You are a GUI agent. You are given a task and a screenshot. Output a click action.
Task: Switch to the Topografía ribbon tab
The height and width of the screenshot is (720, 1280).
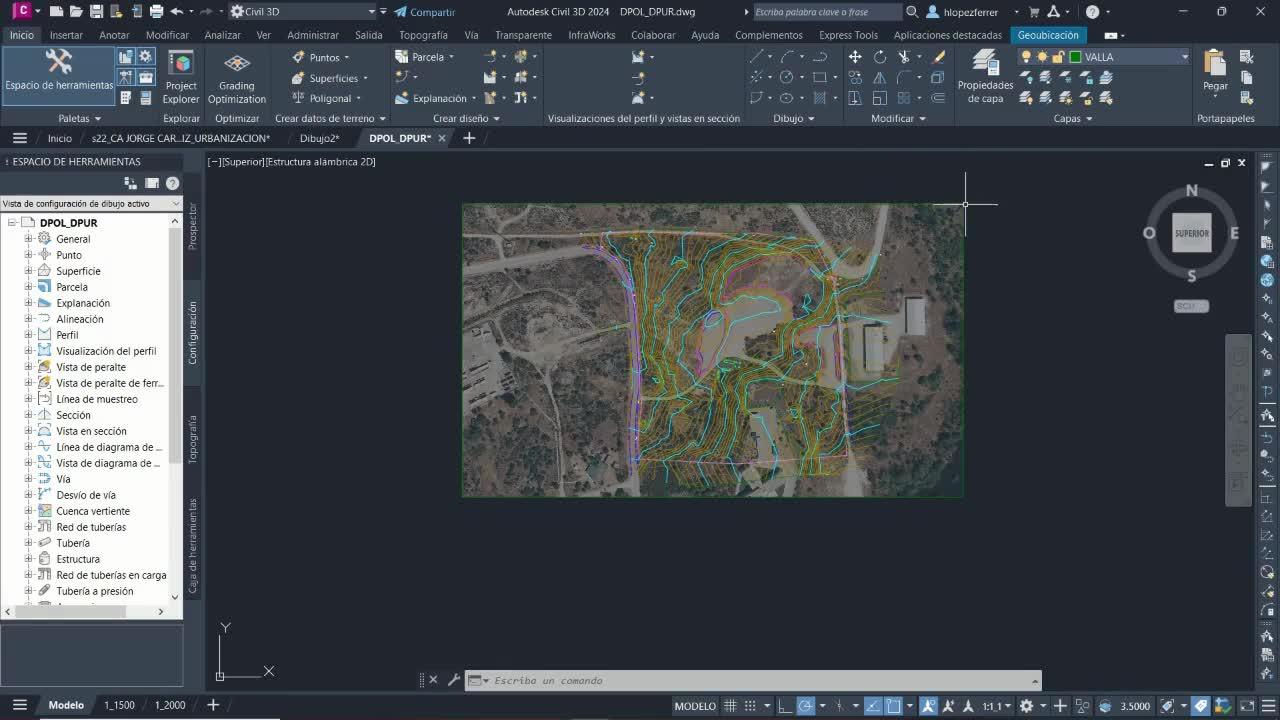(423, 35)
